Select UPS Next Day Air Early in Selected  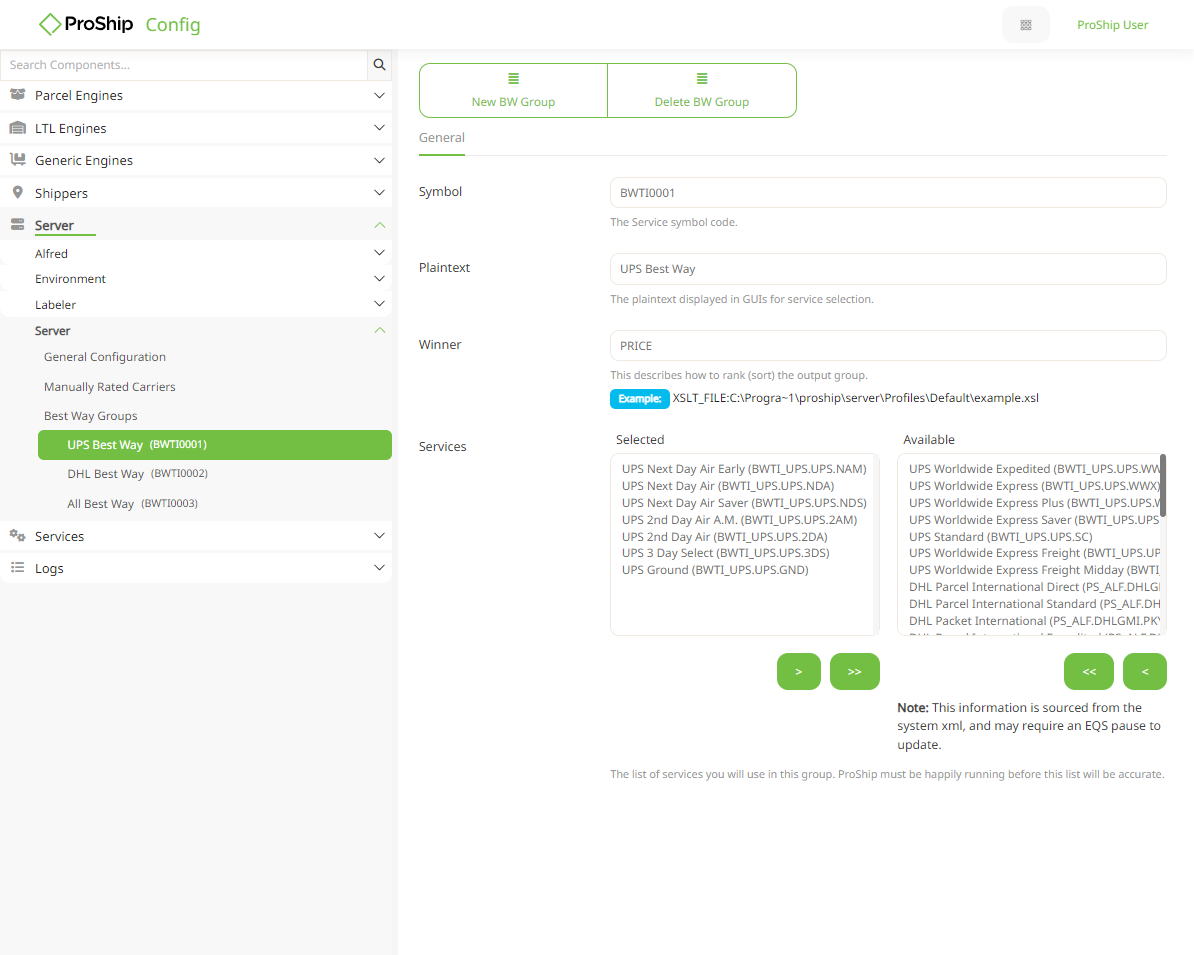pyautogui.click(x=744, y=469)
